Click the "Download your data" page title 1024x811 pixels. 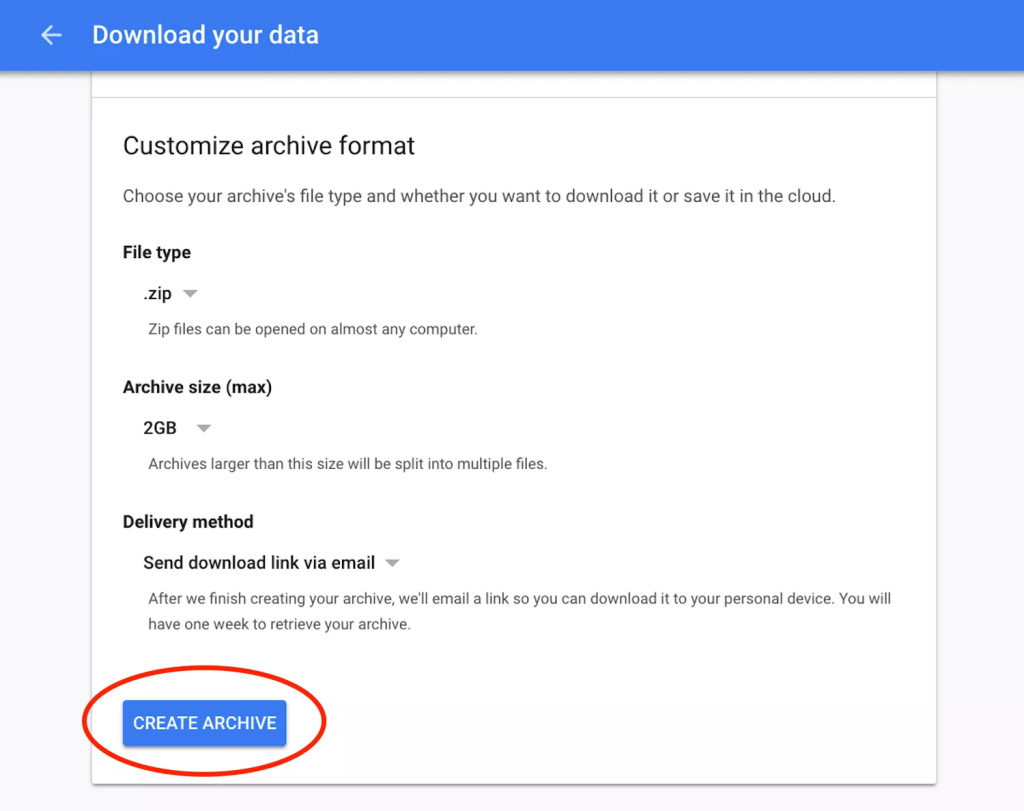click(x=205, y=35)
